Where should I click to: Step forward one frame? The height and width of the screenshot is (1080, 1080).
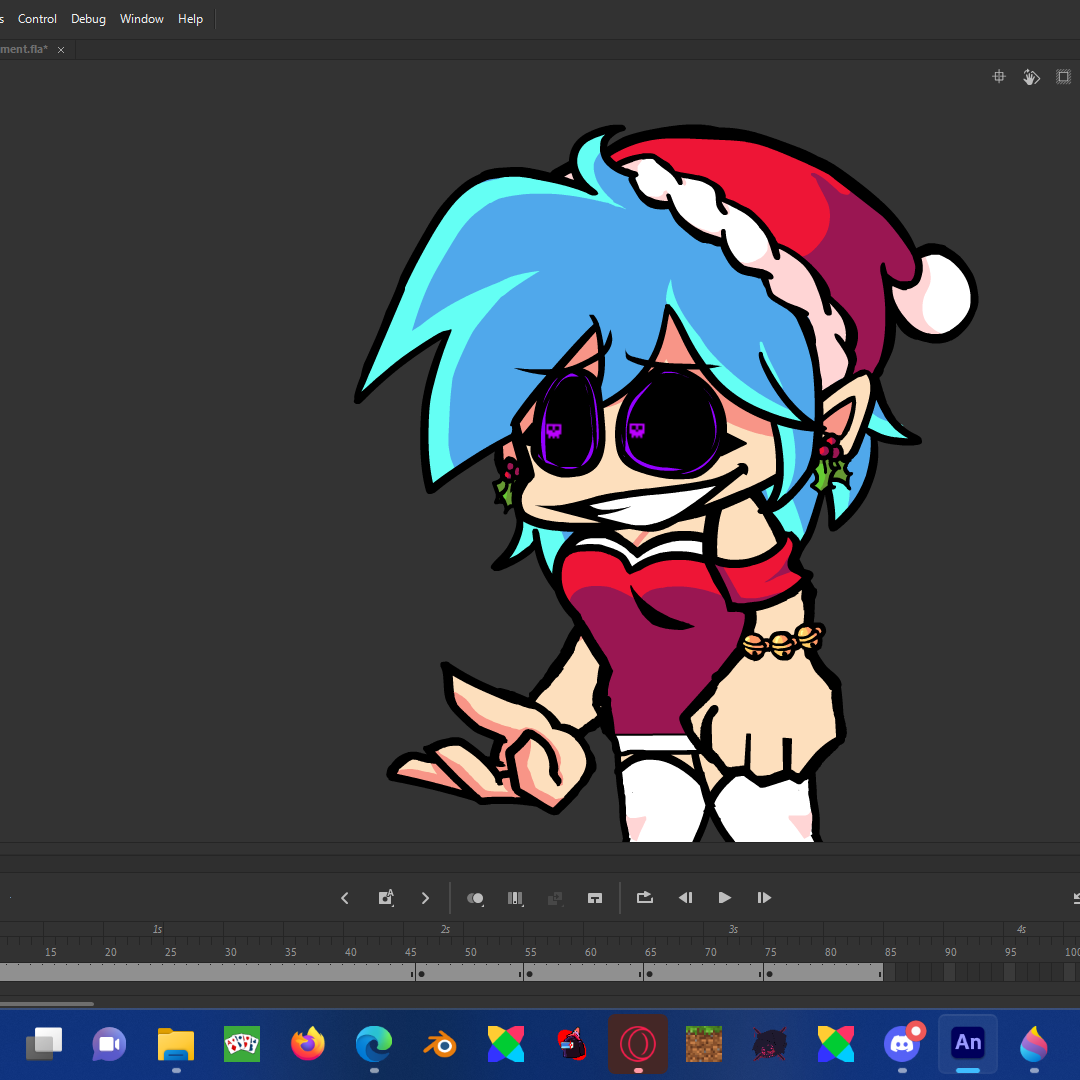pos(764,897)
